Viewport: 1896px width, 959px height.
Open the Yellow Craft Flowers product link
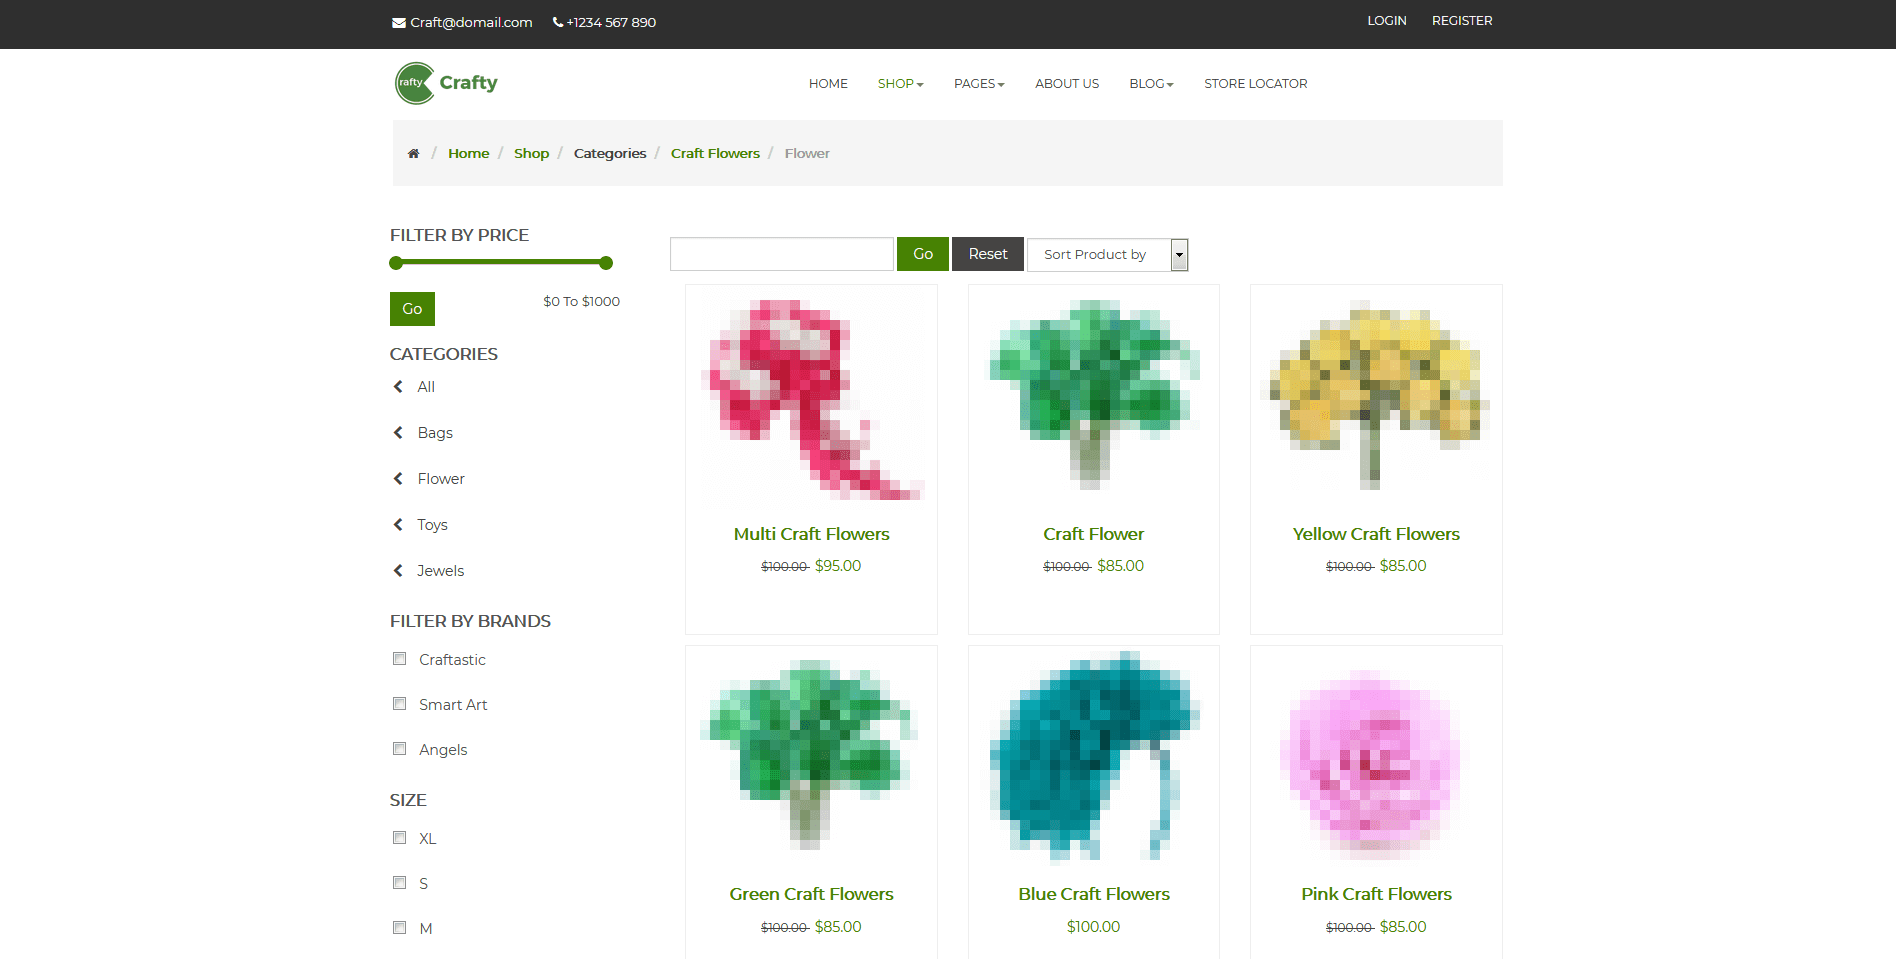point(1376,533)
